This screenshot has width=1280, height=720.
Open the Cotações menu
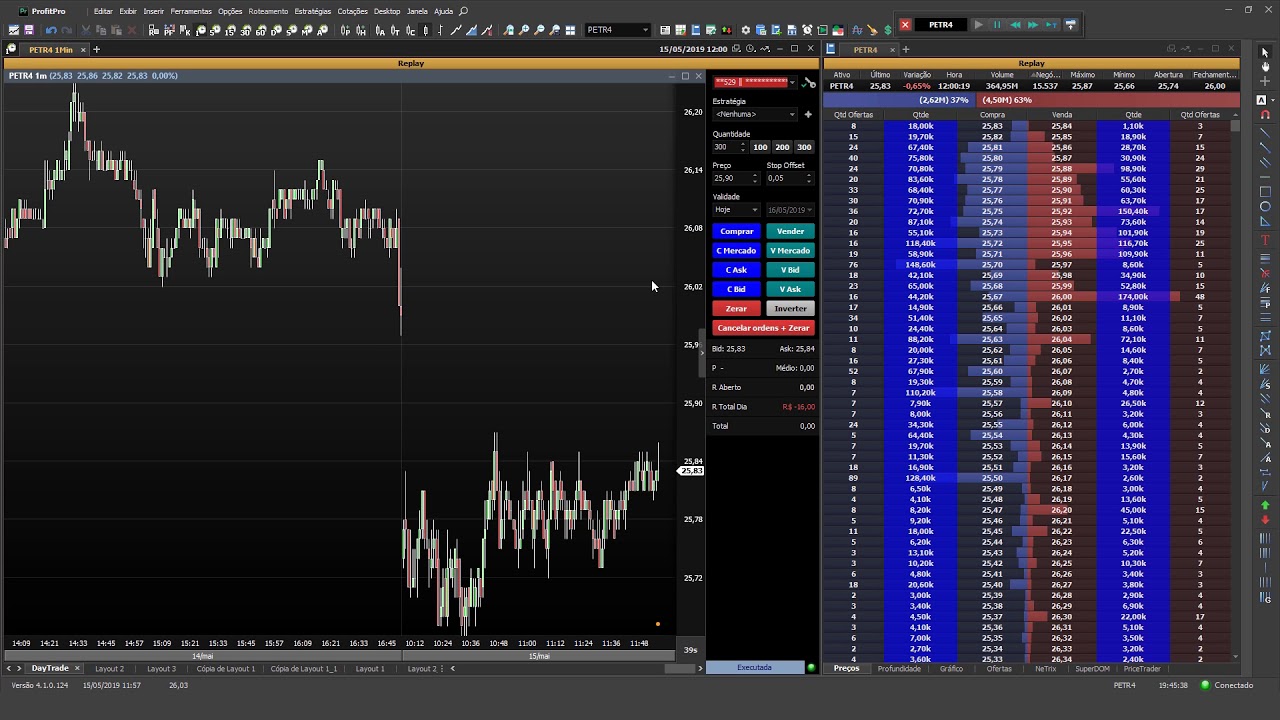pos(353,11)
